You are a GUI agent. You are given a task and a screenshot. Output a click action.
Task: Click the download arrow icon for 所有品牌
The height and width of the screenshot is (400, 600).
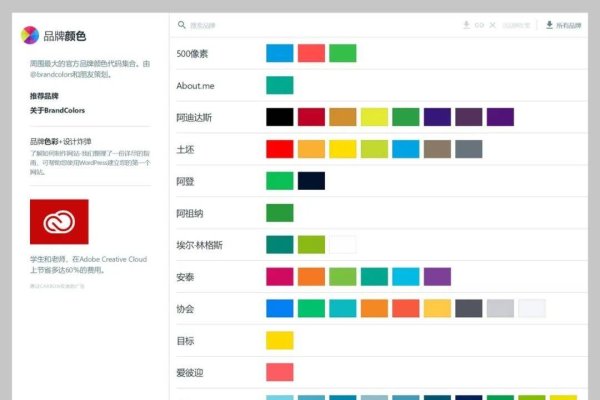click(x=549, y=25)
